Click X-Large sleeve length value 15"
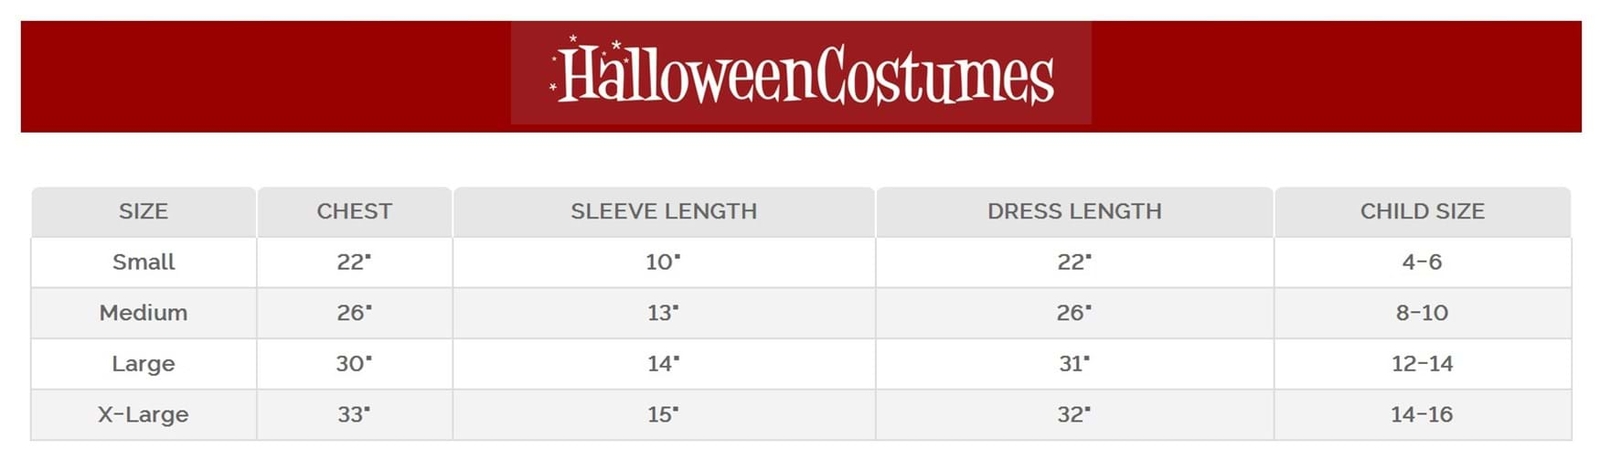 tap(663, 414)
